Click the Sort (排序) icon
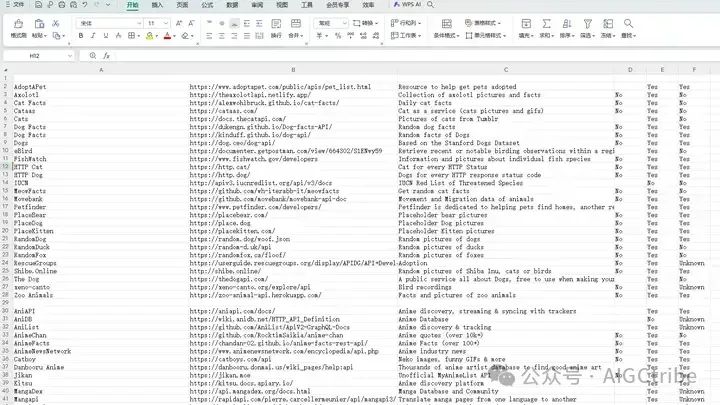This screenshot has height=405, width=720. click(x=567, y=24)
